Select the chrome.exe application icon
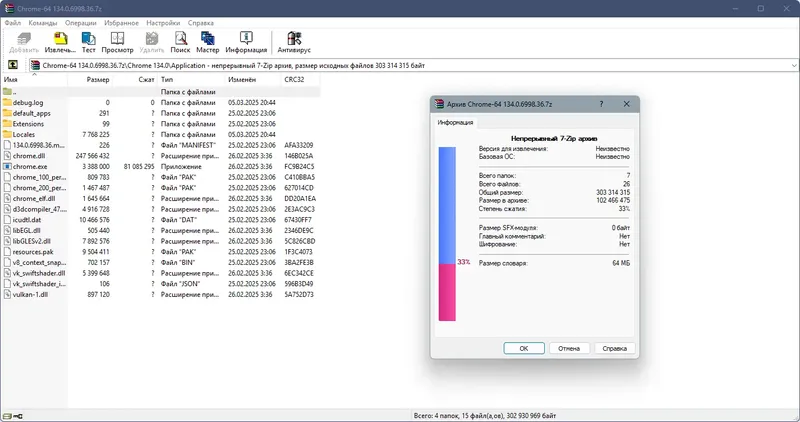The height and width of the screenshot is (422, 800). 7,166
